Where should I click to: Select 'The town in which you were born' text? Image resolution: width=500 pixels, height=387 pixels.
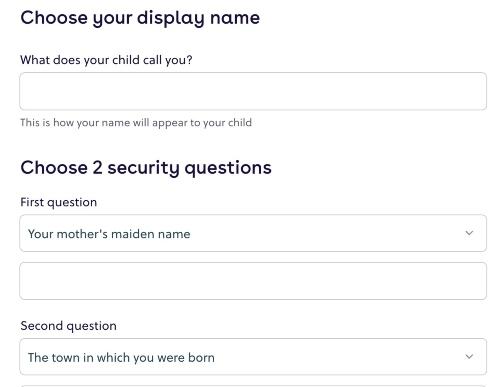point(121,358)
